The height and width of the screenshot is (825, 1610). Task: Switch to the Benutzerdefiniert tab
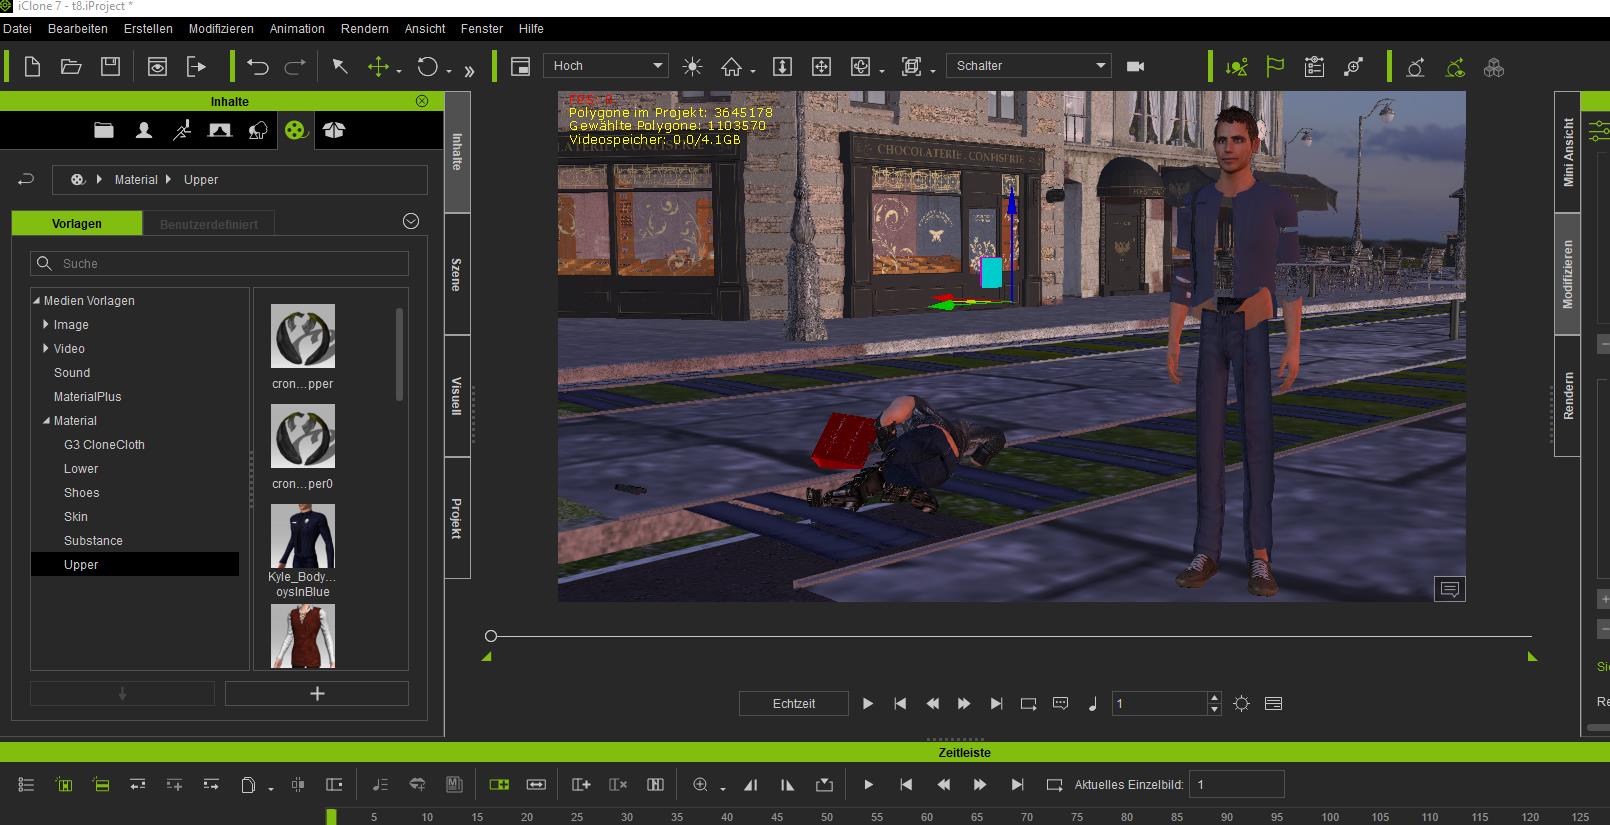tap(209, 224)
